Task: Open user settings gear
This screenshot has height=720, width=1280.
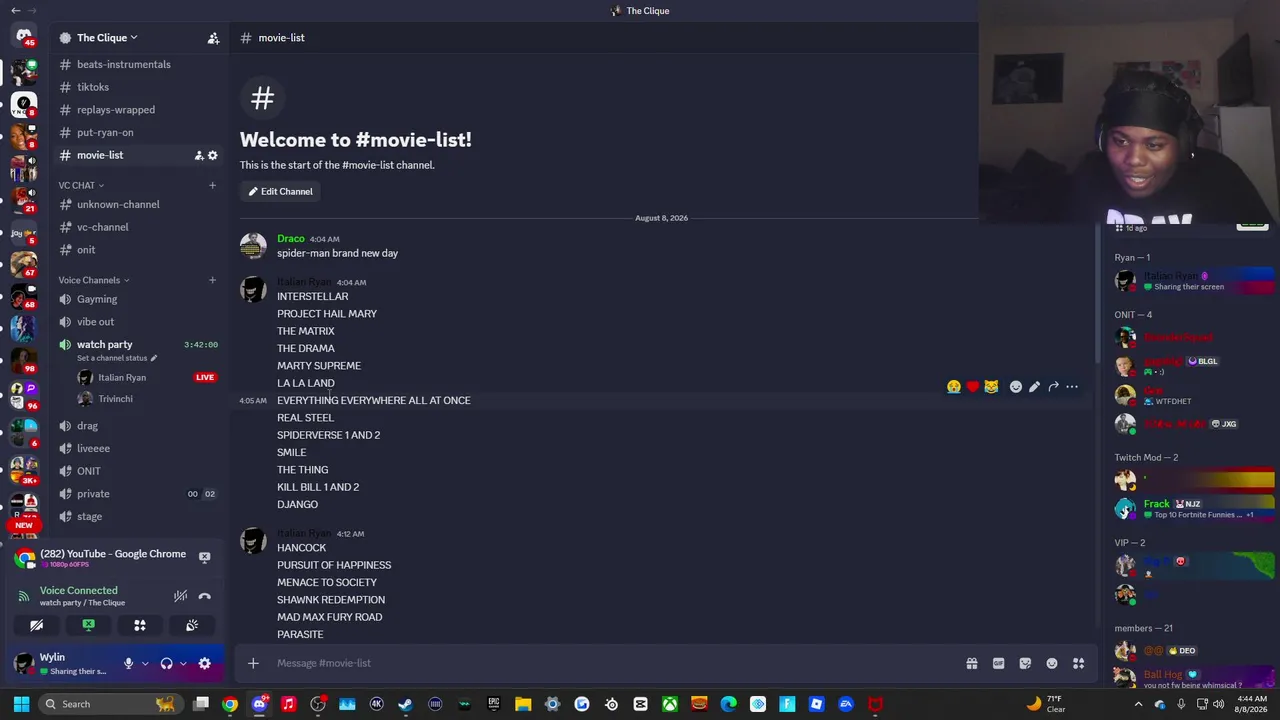Action: (x=204, y=663)
